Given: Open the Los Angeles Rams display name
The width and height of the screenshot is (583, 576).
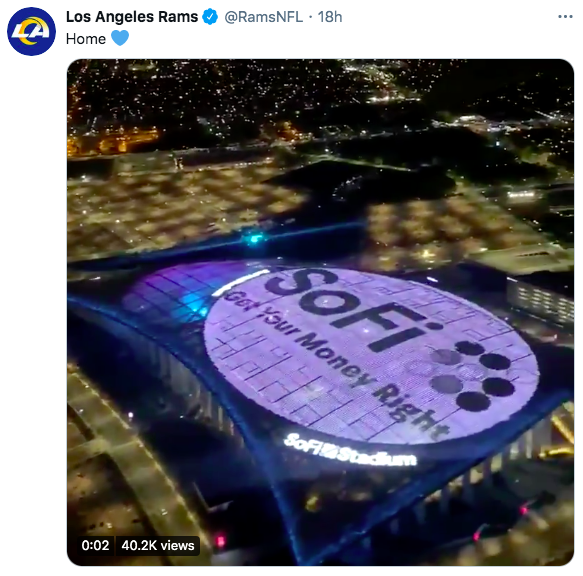Looking at the screenshot, I should (132, 17).
